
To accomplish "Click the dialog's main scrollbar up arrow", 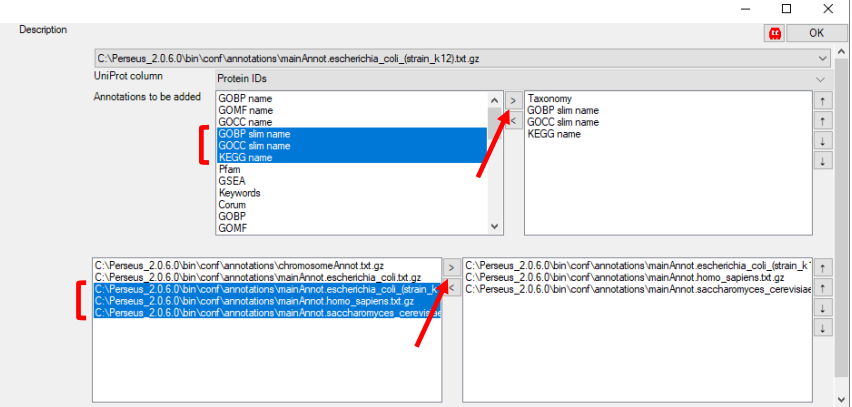I will coord(840,52).
